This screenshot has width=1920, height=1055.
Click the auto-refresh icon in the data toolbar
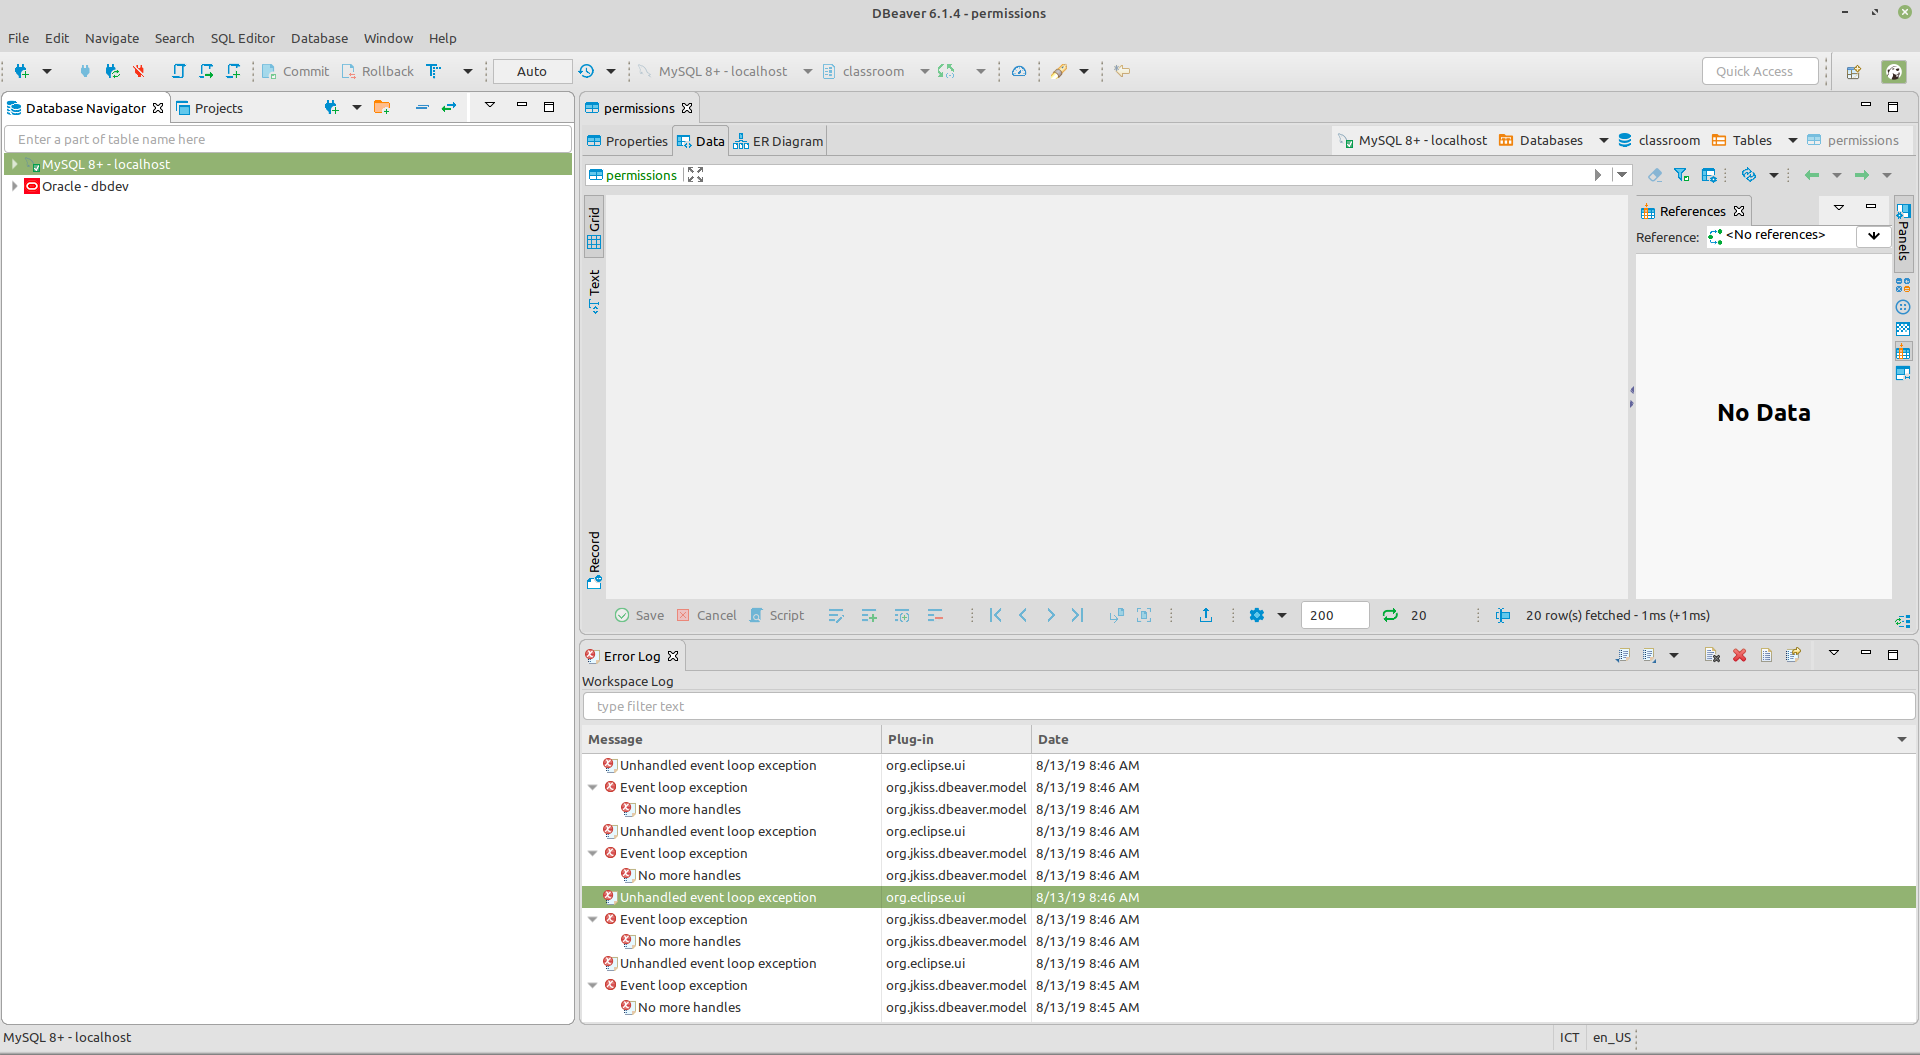point(1748,175)
